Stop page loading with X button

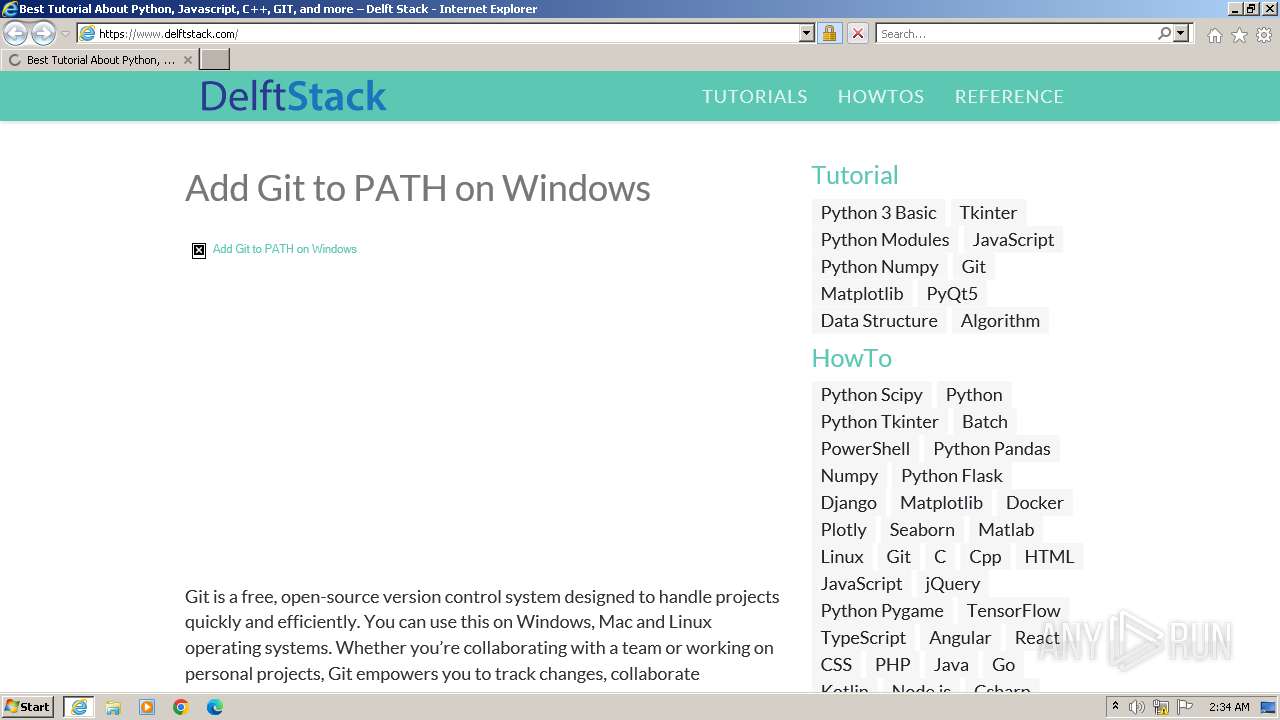[857, 34]
